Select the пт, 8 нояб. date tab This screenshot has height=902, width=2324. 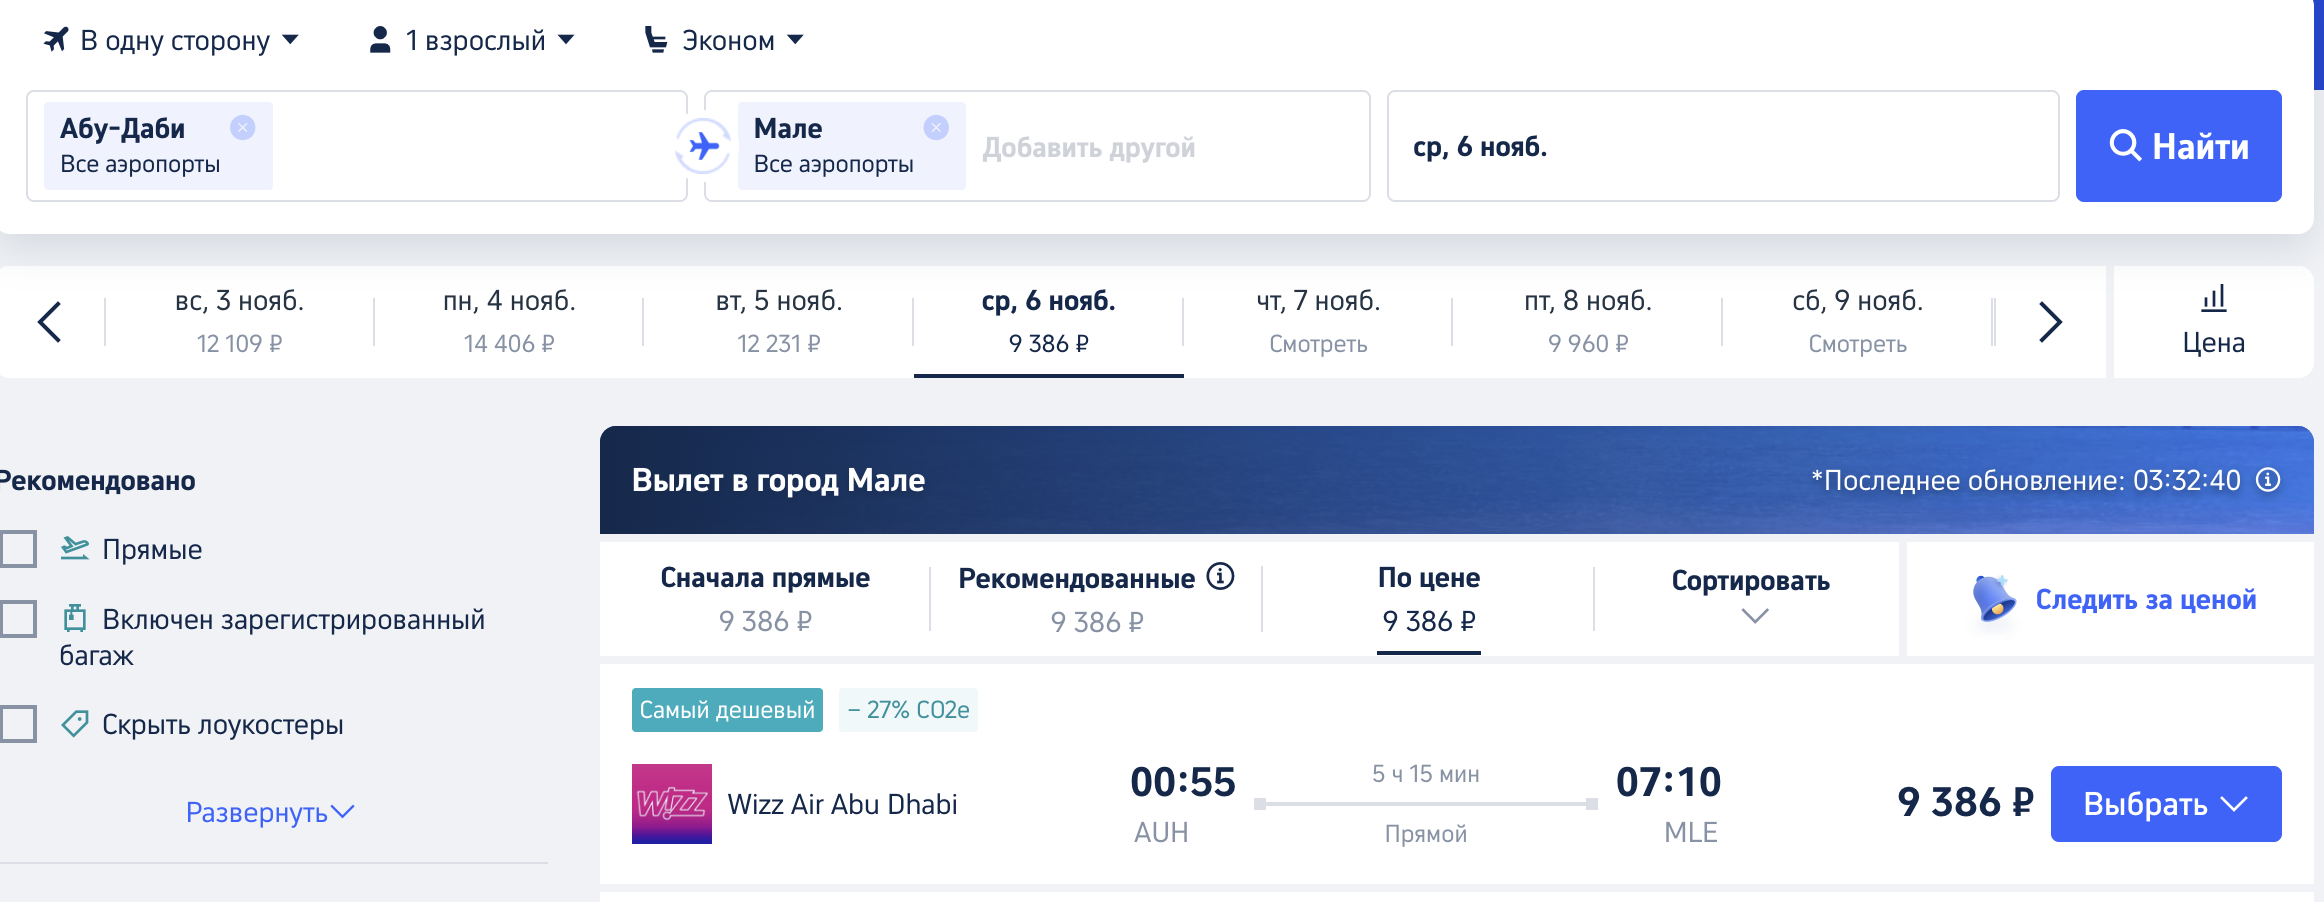click(1588, 322)
